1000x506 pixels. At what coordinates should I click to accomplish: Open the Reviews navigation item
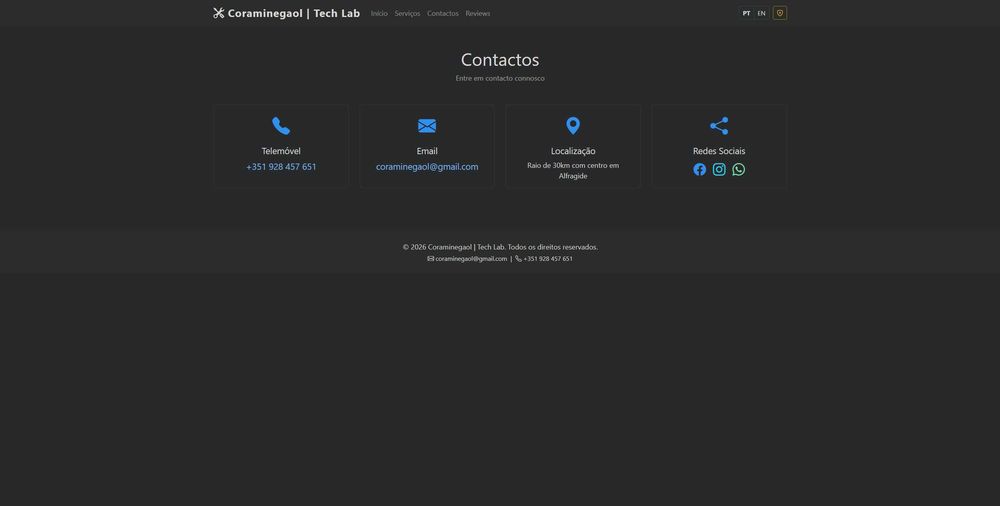click(x=478, y=13)
